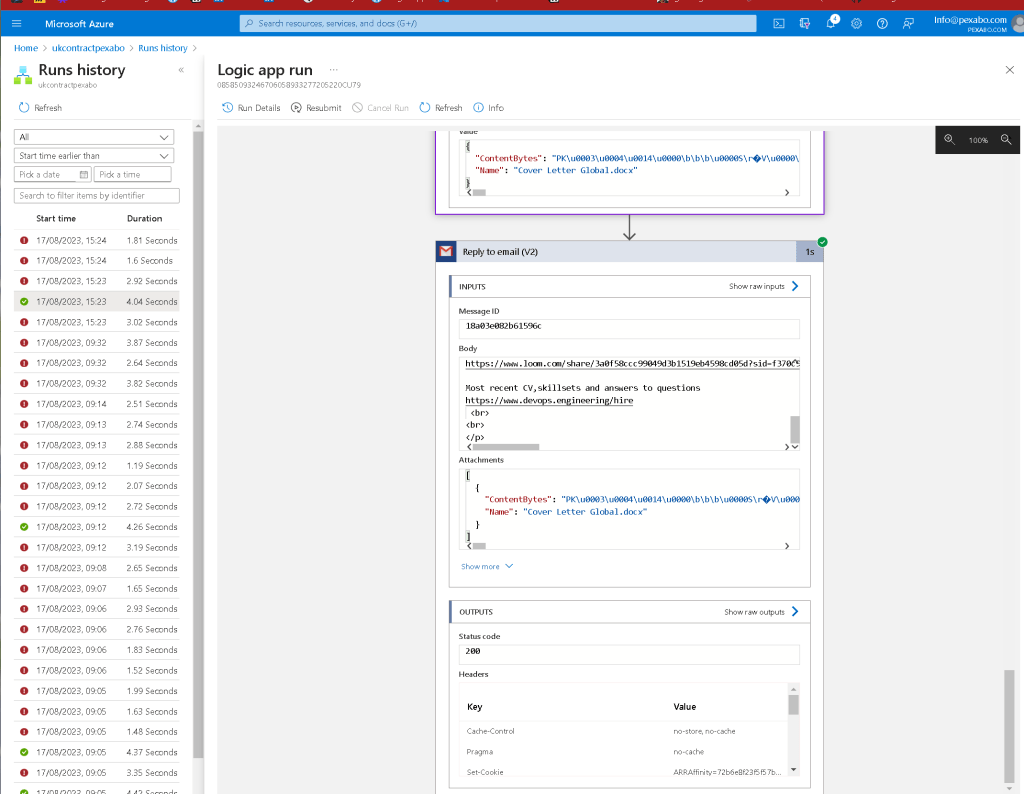The width and height of the screenshot is (1024, 794).
Task: Open Cloud Shell from top bar
Action: [778, 24]
